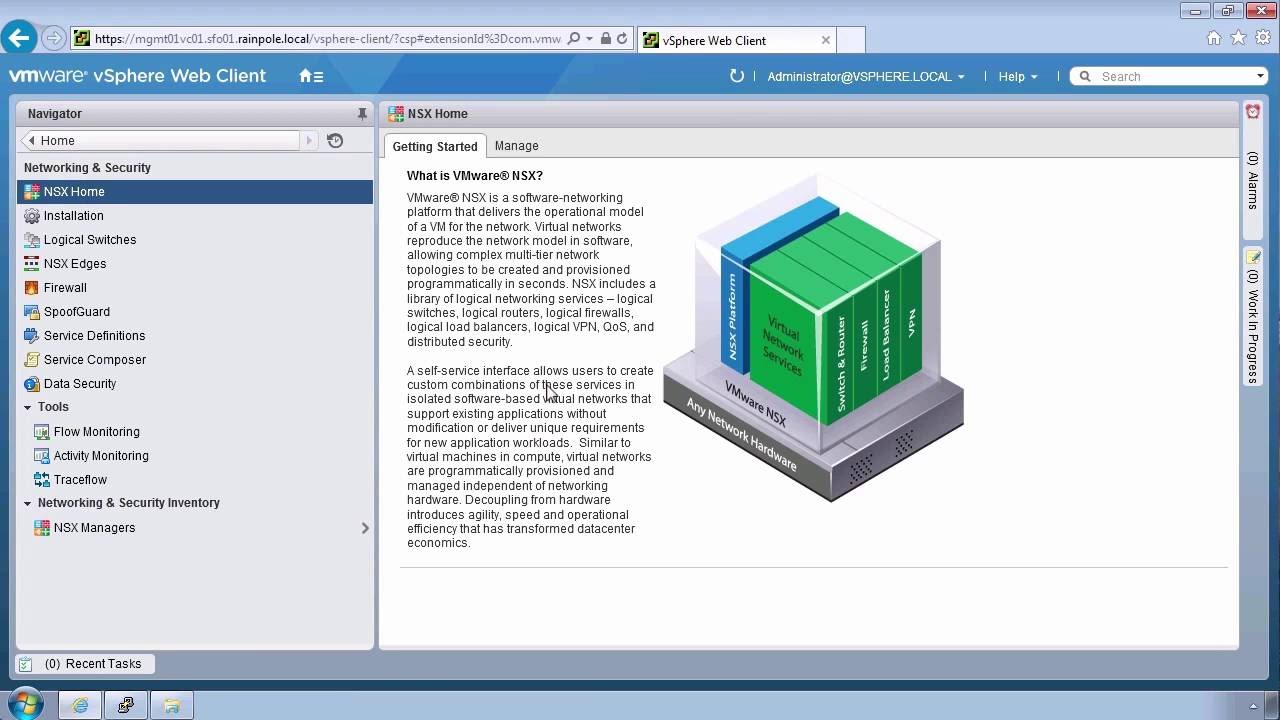Open Internet Explorer from the taskbar

pyautogui.click(x=80, y=705)
